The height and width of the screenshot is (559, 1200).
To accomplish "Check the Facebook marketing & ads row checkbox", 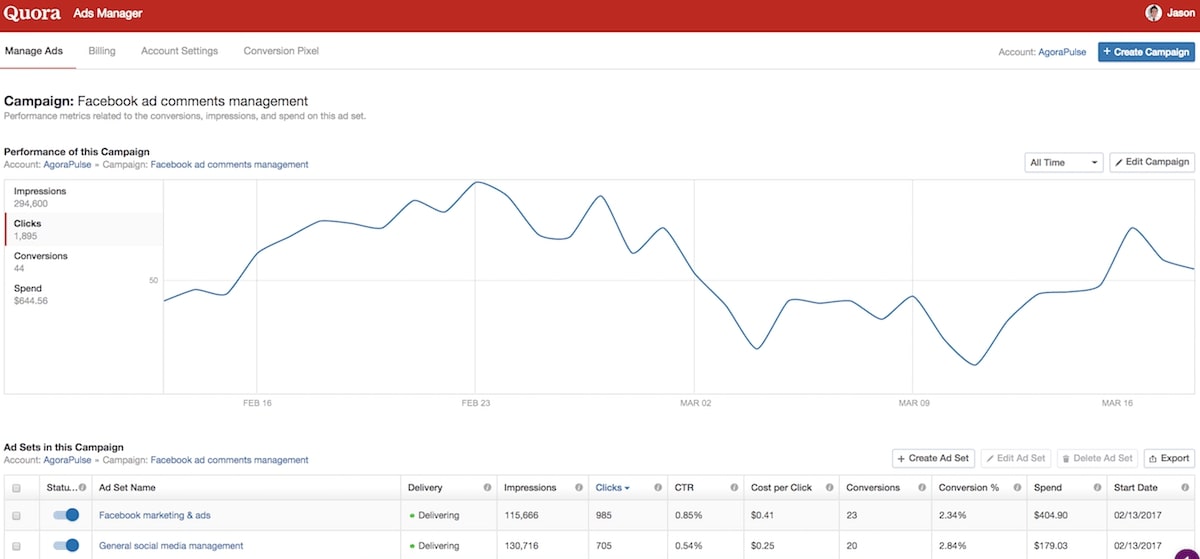I will coord(16,516).
